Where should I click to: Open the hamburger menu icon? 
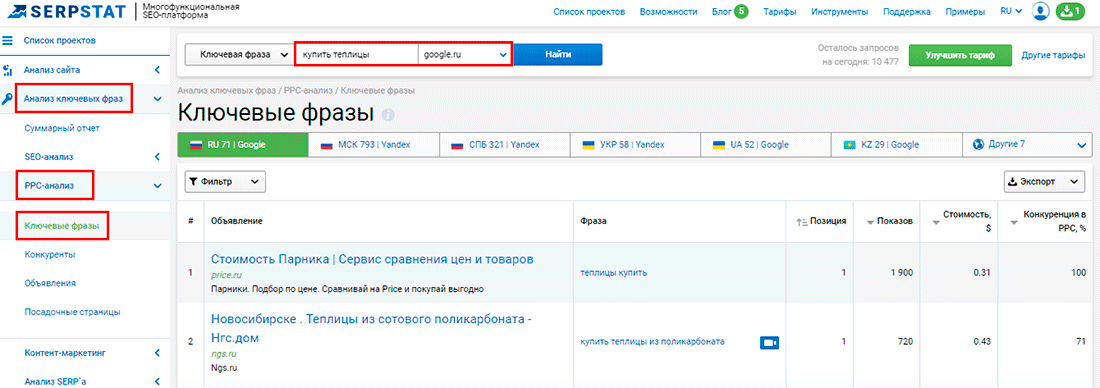(8, 41)
